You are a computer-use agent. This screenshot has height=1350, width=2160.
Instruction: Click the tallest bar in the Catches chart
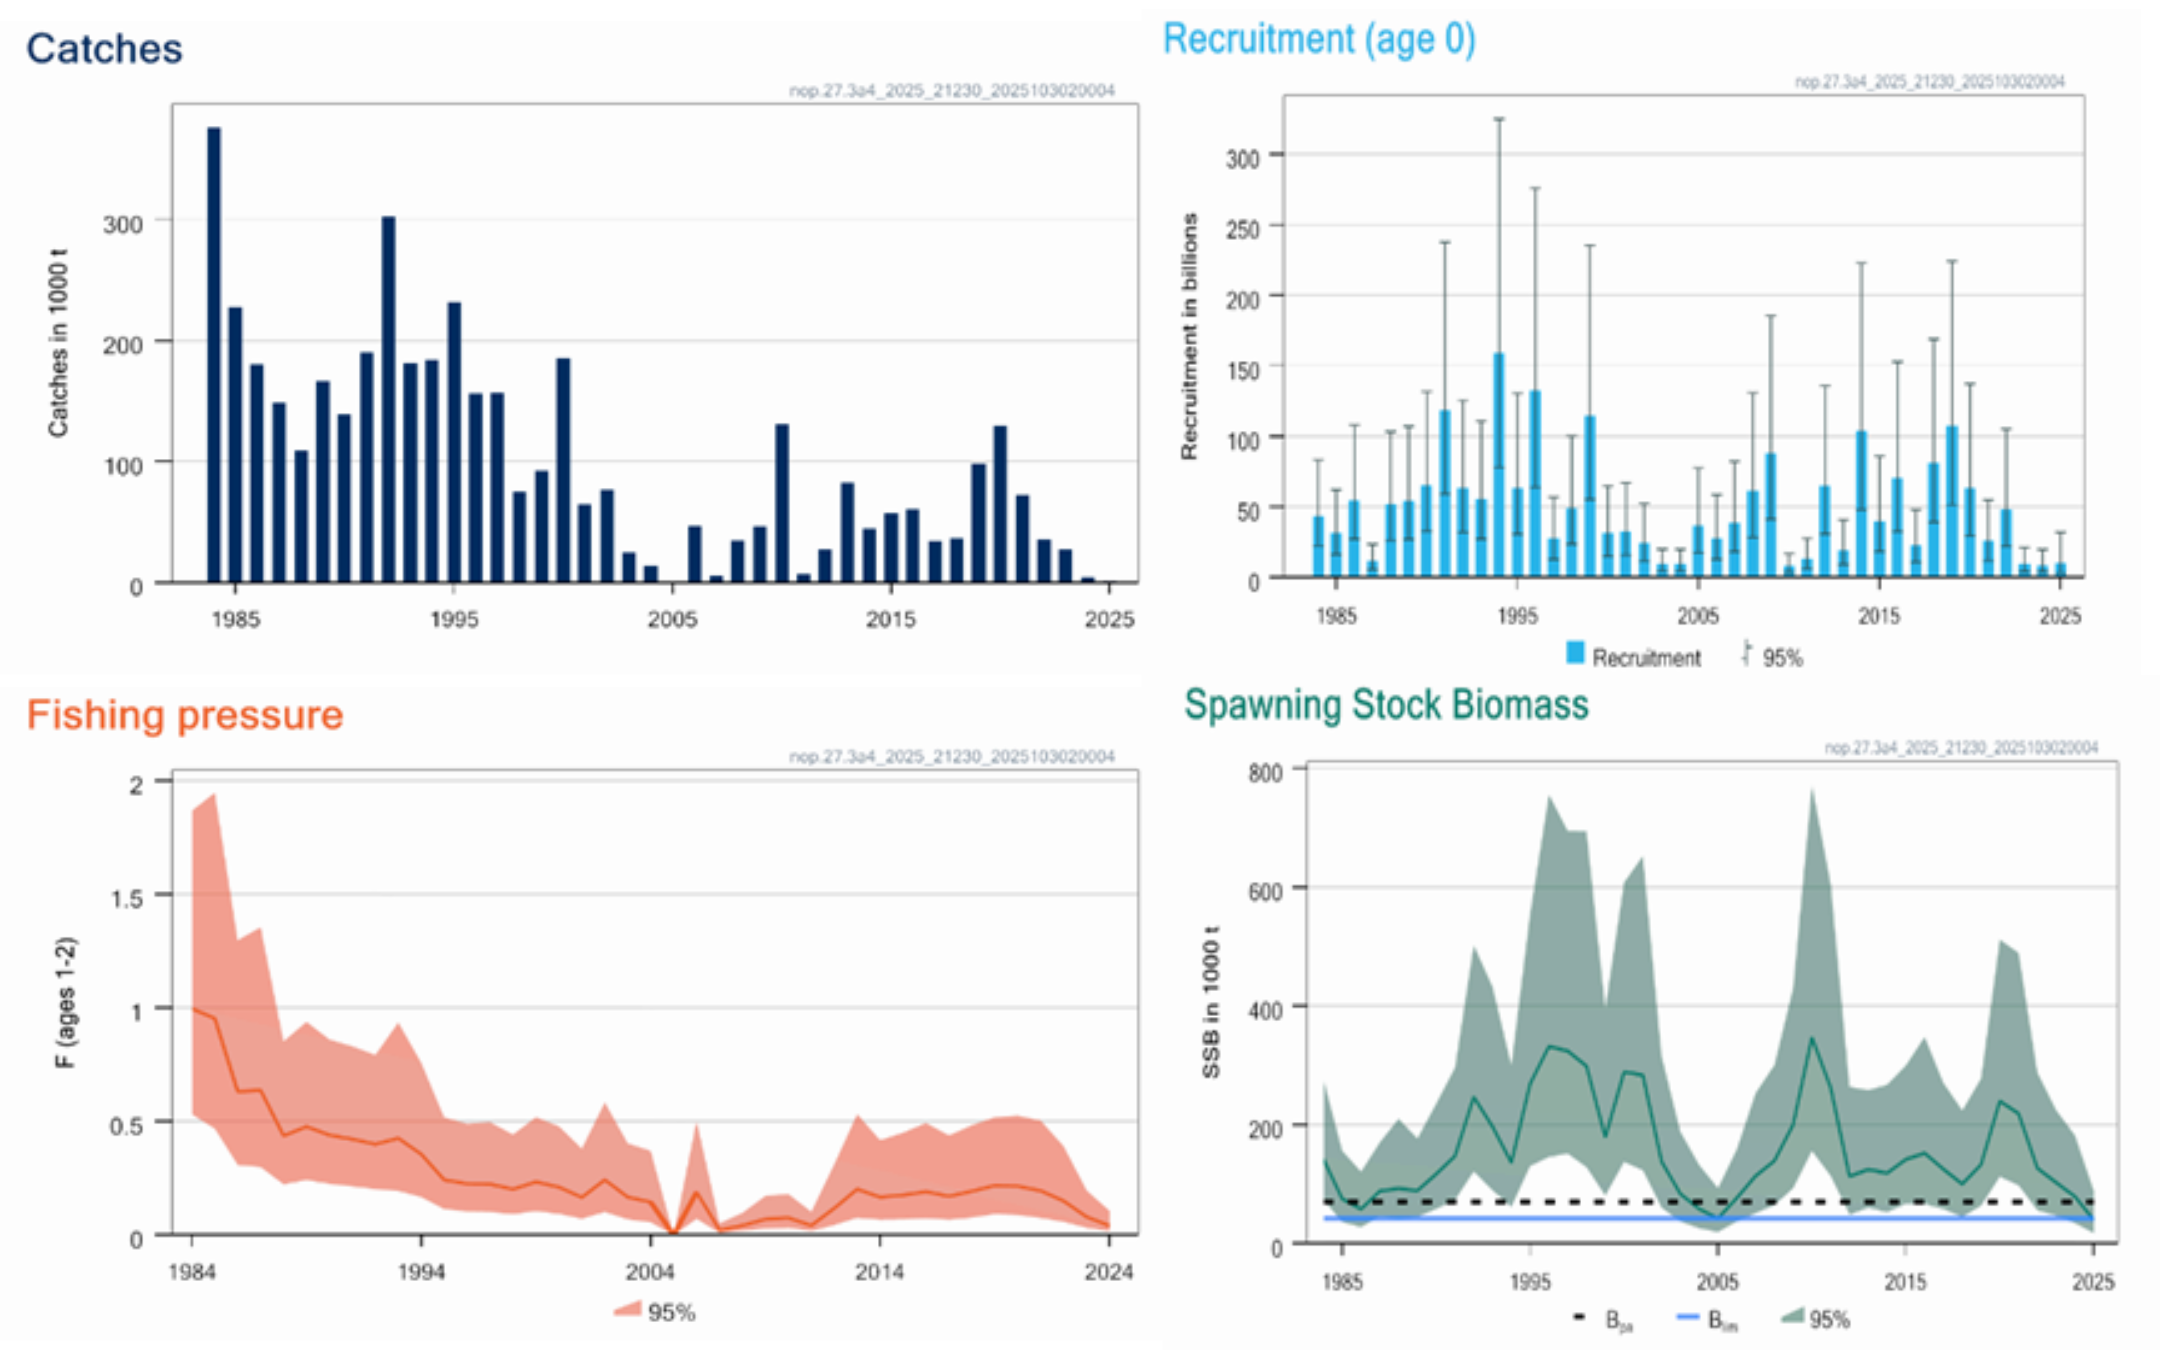tap(214, 355)
